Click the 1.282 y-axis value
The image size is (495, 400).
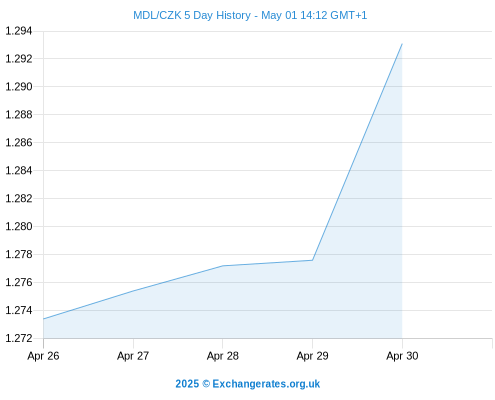pos(19,199)
